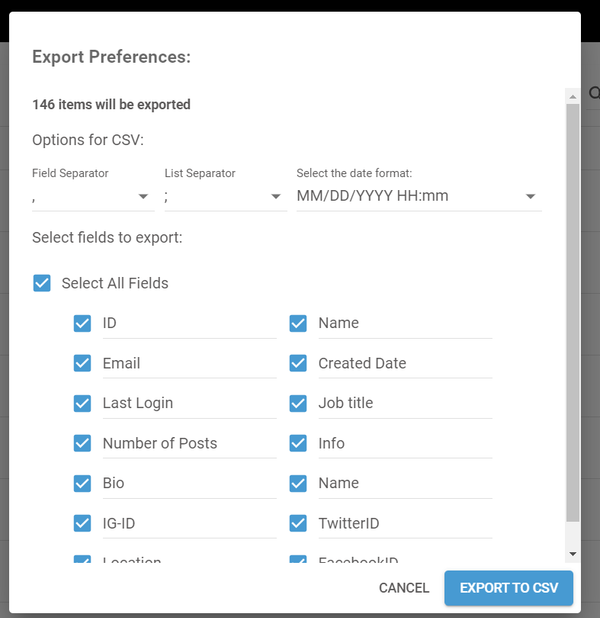The width and height of the screenshot is (600, 618).
Task: Expand the List Separator dropdown
Action: 225,196
